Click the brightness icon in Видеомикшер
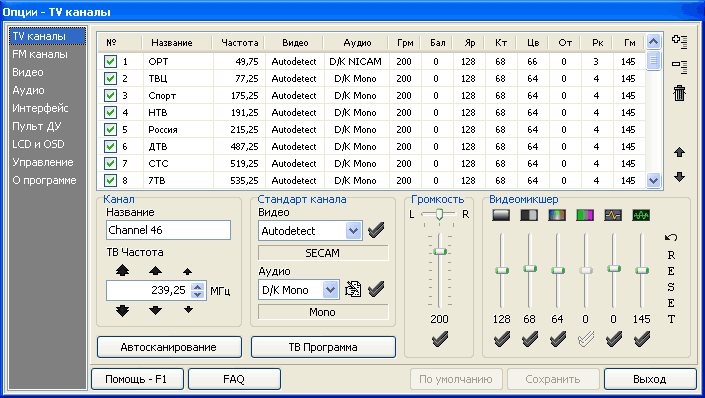 tap(501, 215)
